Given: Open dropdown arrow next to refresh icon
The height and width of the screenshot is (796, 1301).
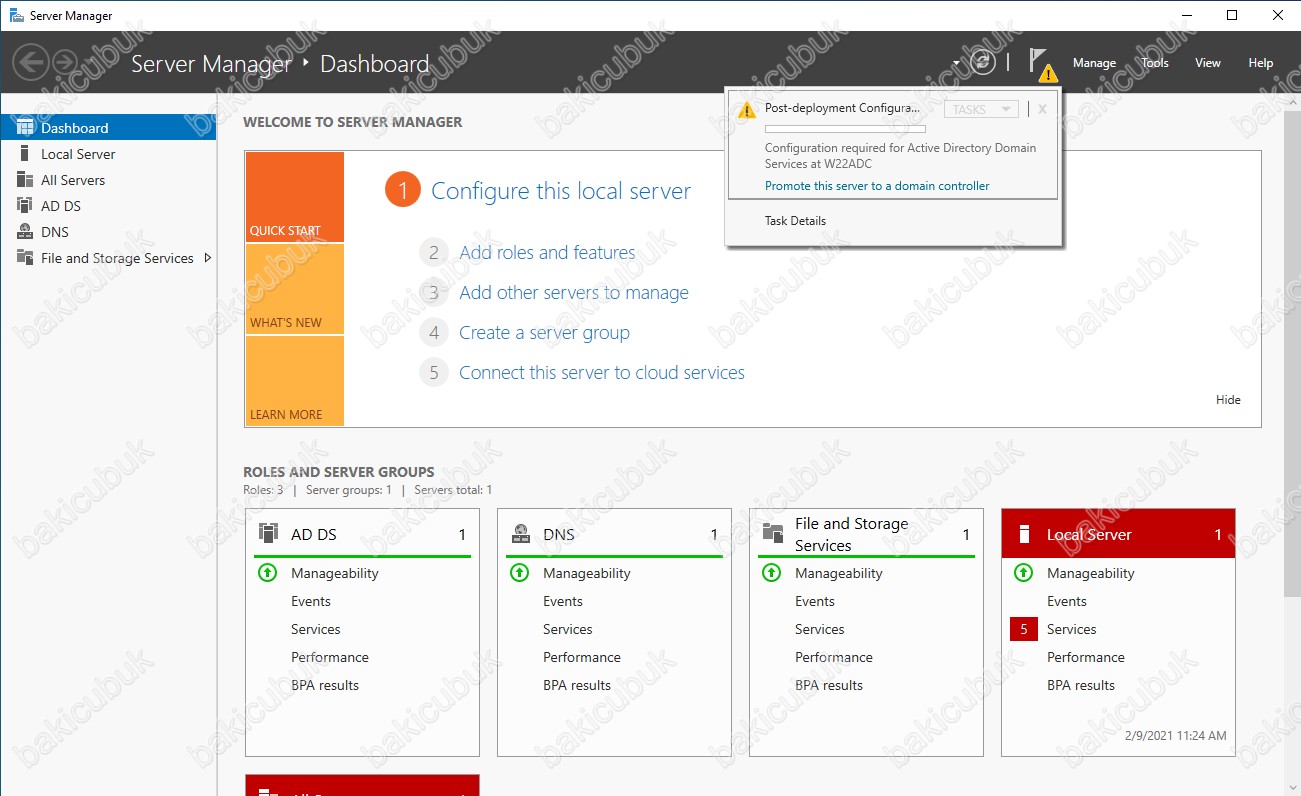Looking at the screenshot, I should 957,63.
